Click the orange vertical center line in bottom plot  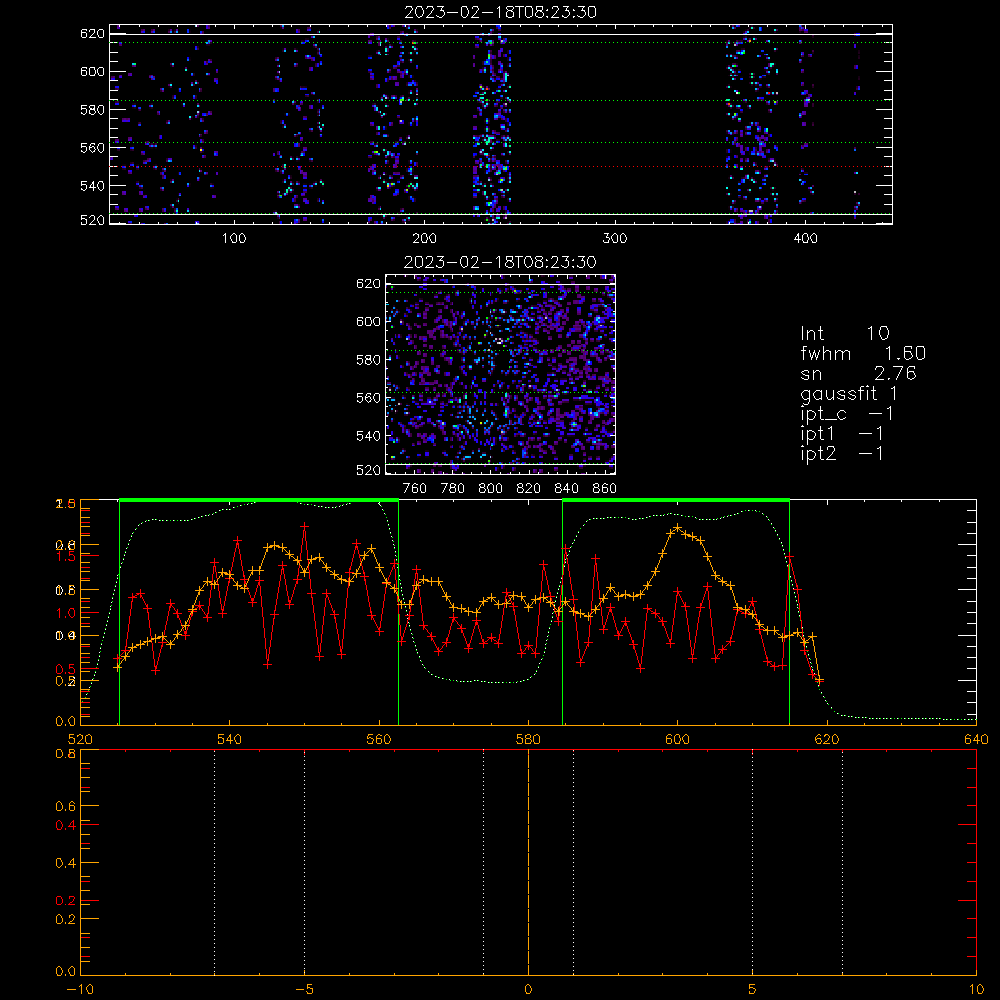[x=528, y=861]
